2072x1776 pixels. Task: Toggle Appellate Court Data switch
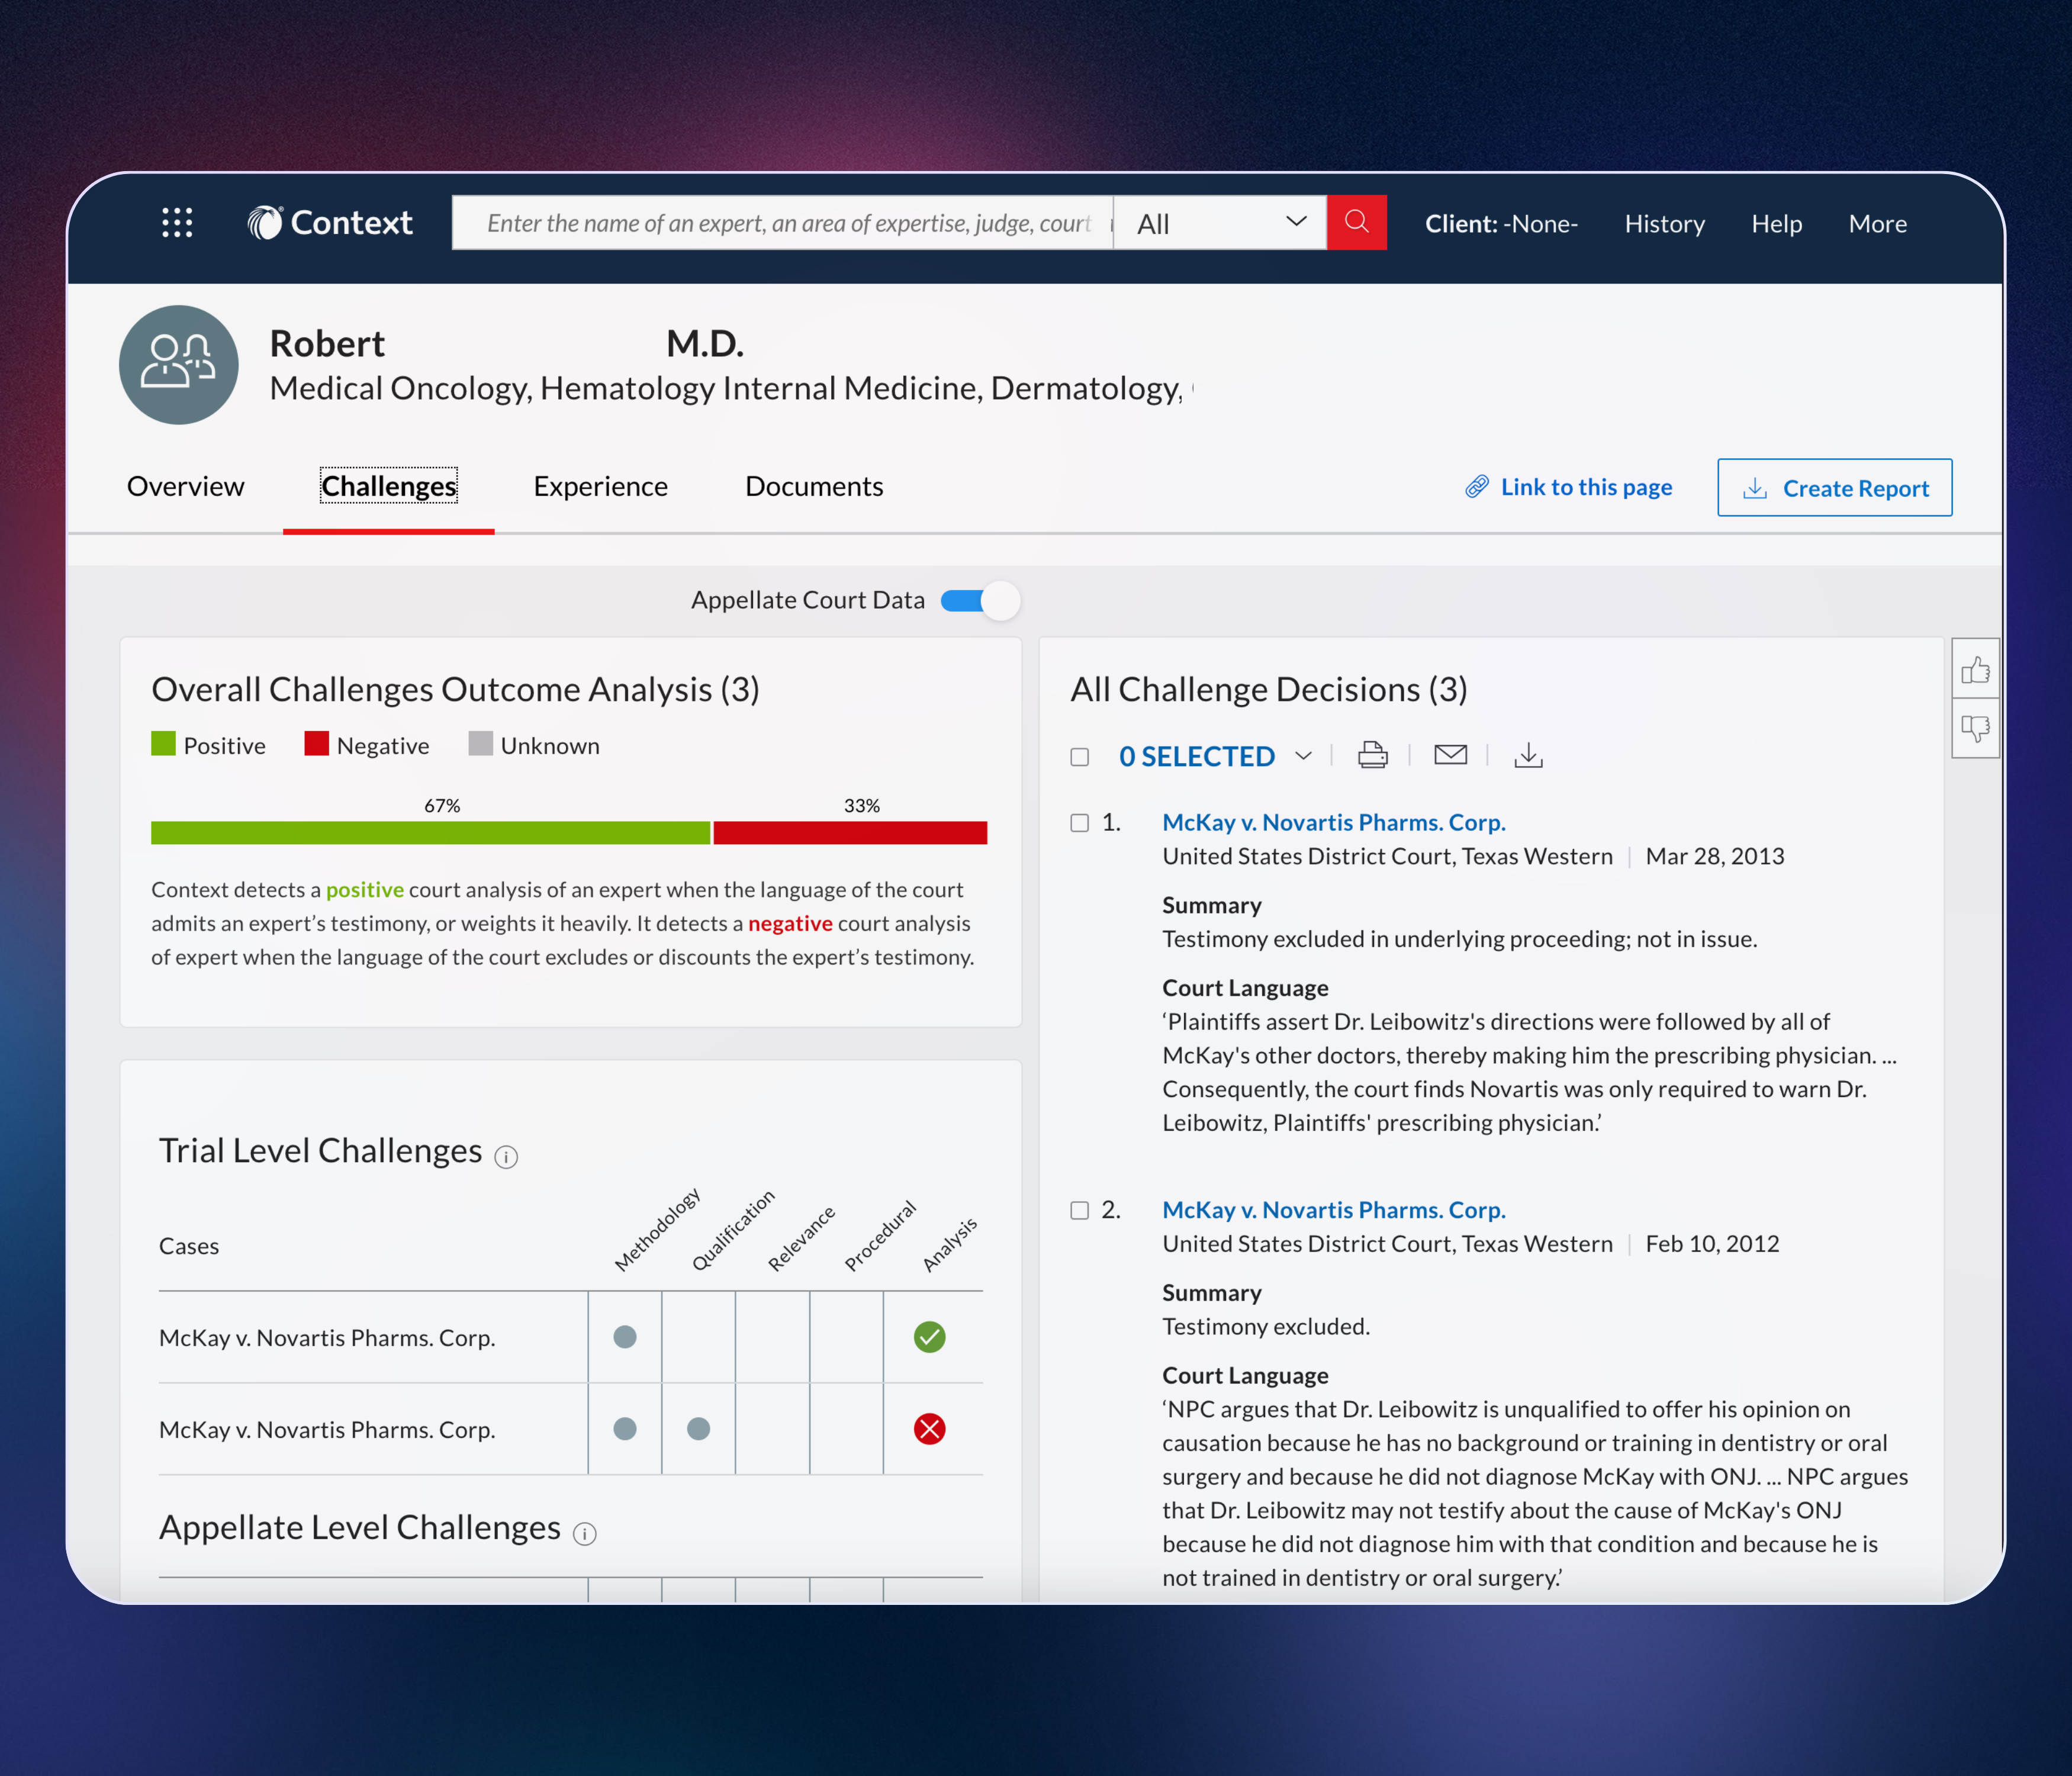980,600
